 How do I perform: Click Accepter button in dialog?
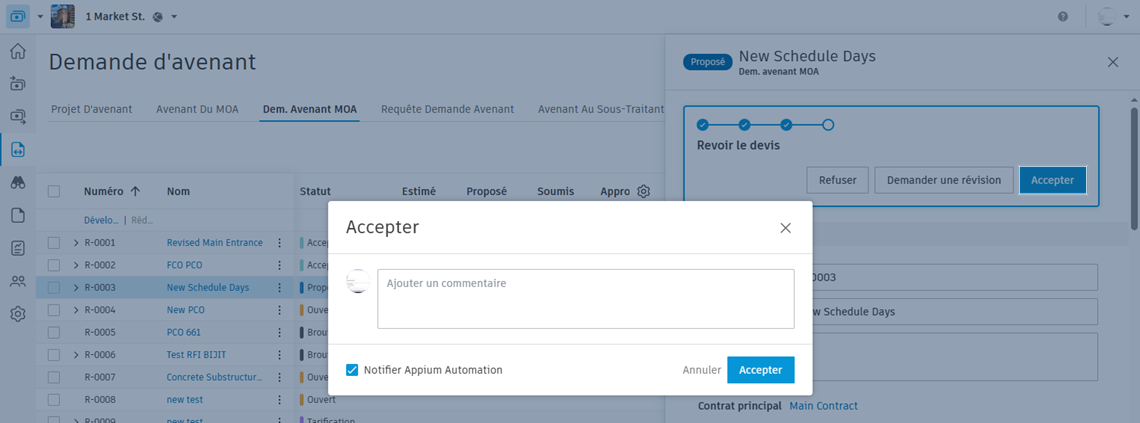coord(760,370)
